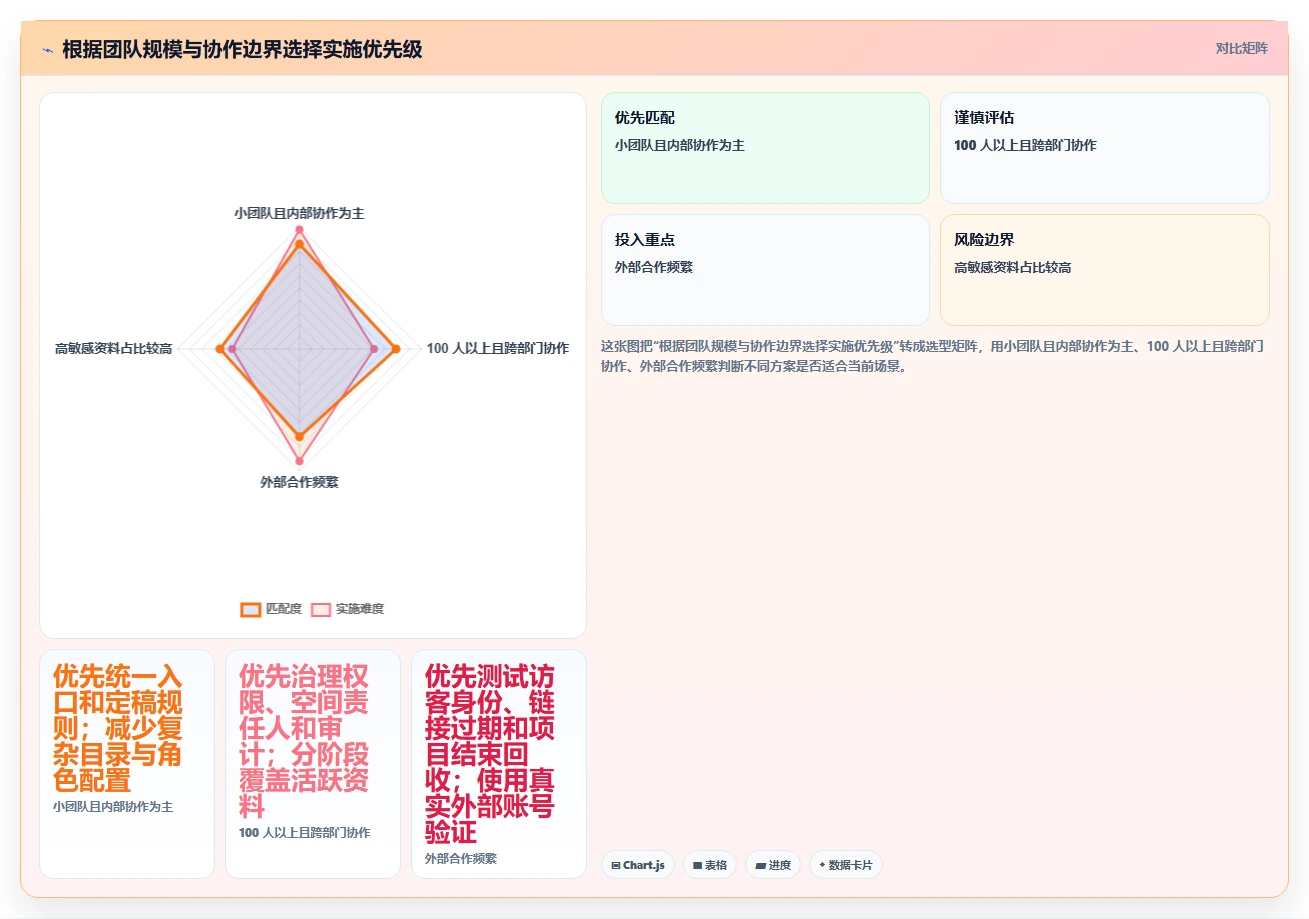This screenshot has width=1309, height=919.
Task: Click radar axis label 100 人以上且跨部门协作
Action: [x=497, y=348]
